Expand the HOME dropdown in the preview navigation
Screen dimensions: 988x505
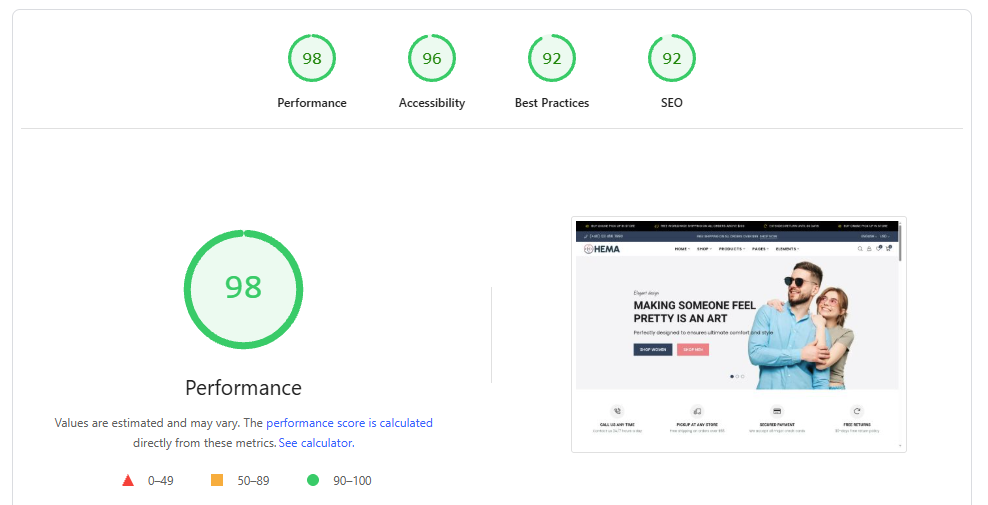click(x=682, y=249)
